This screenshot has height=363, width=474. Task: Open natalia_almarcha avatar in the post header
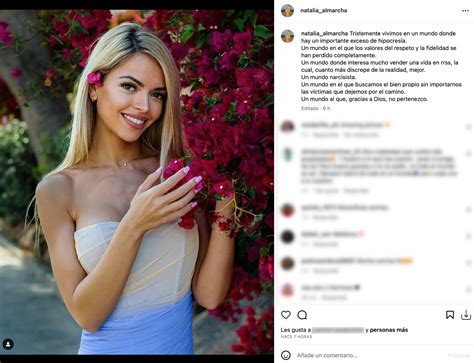click(x=287, y=11)
